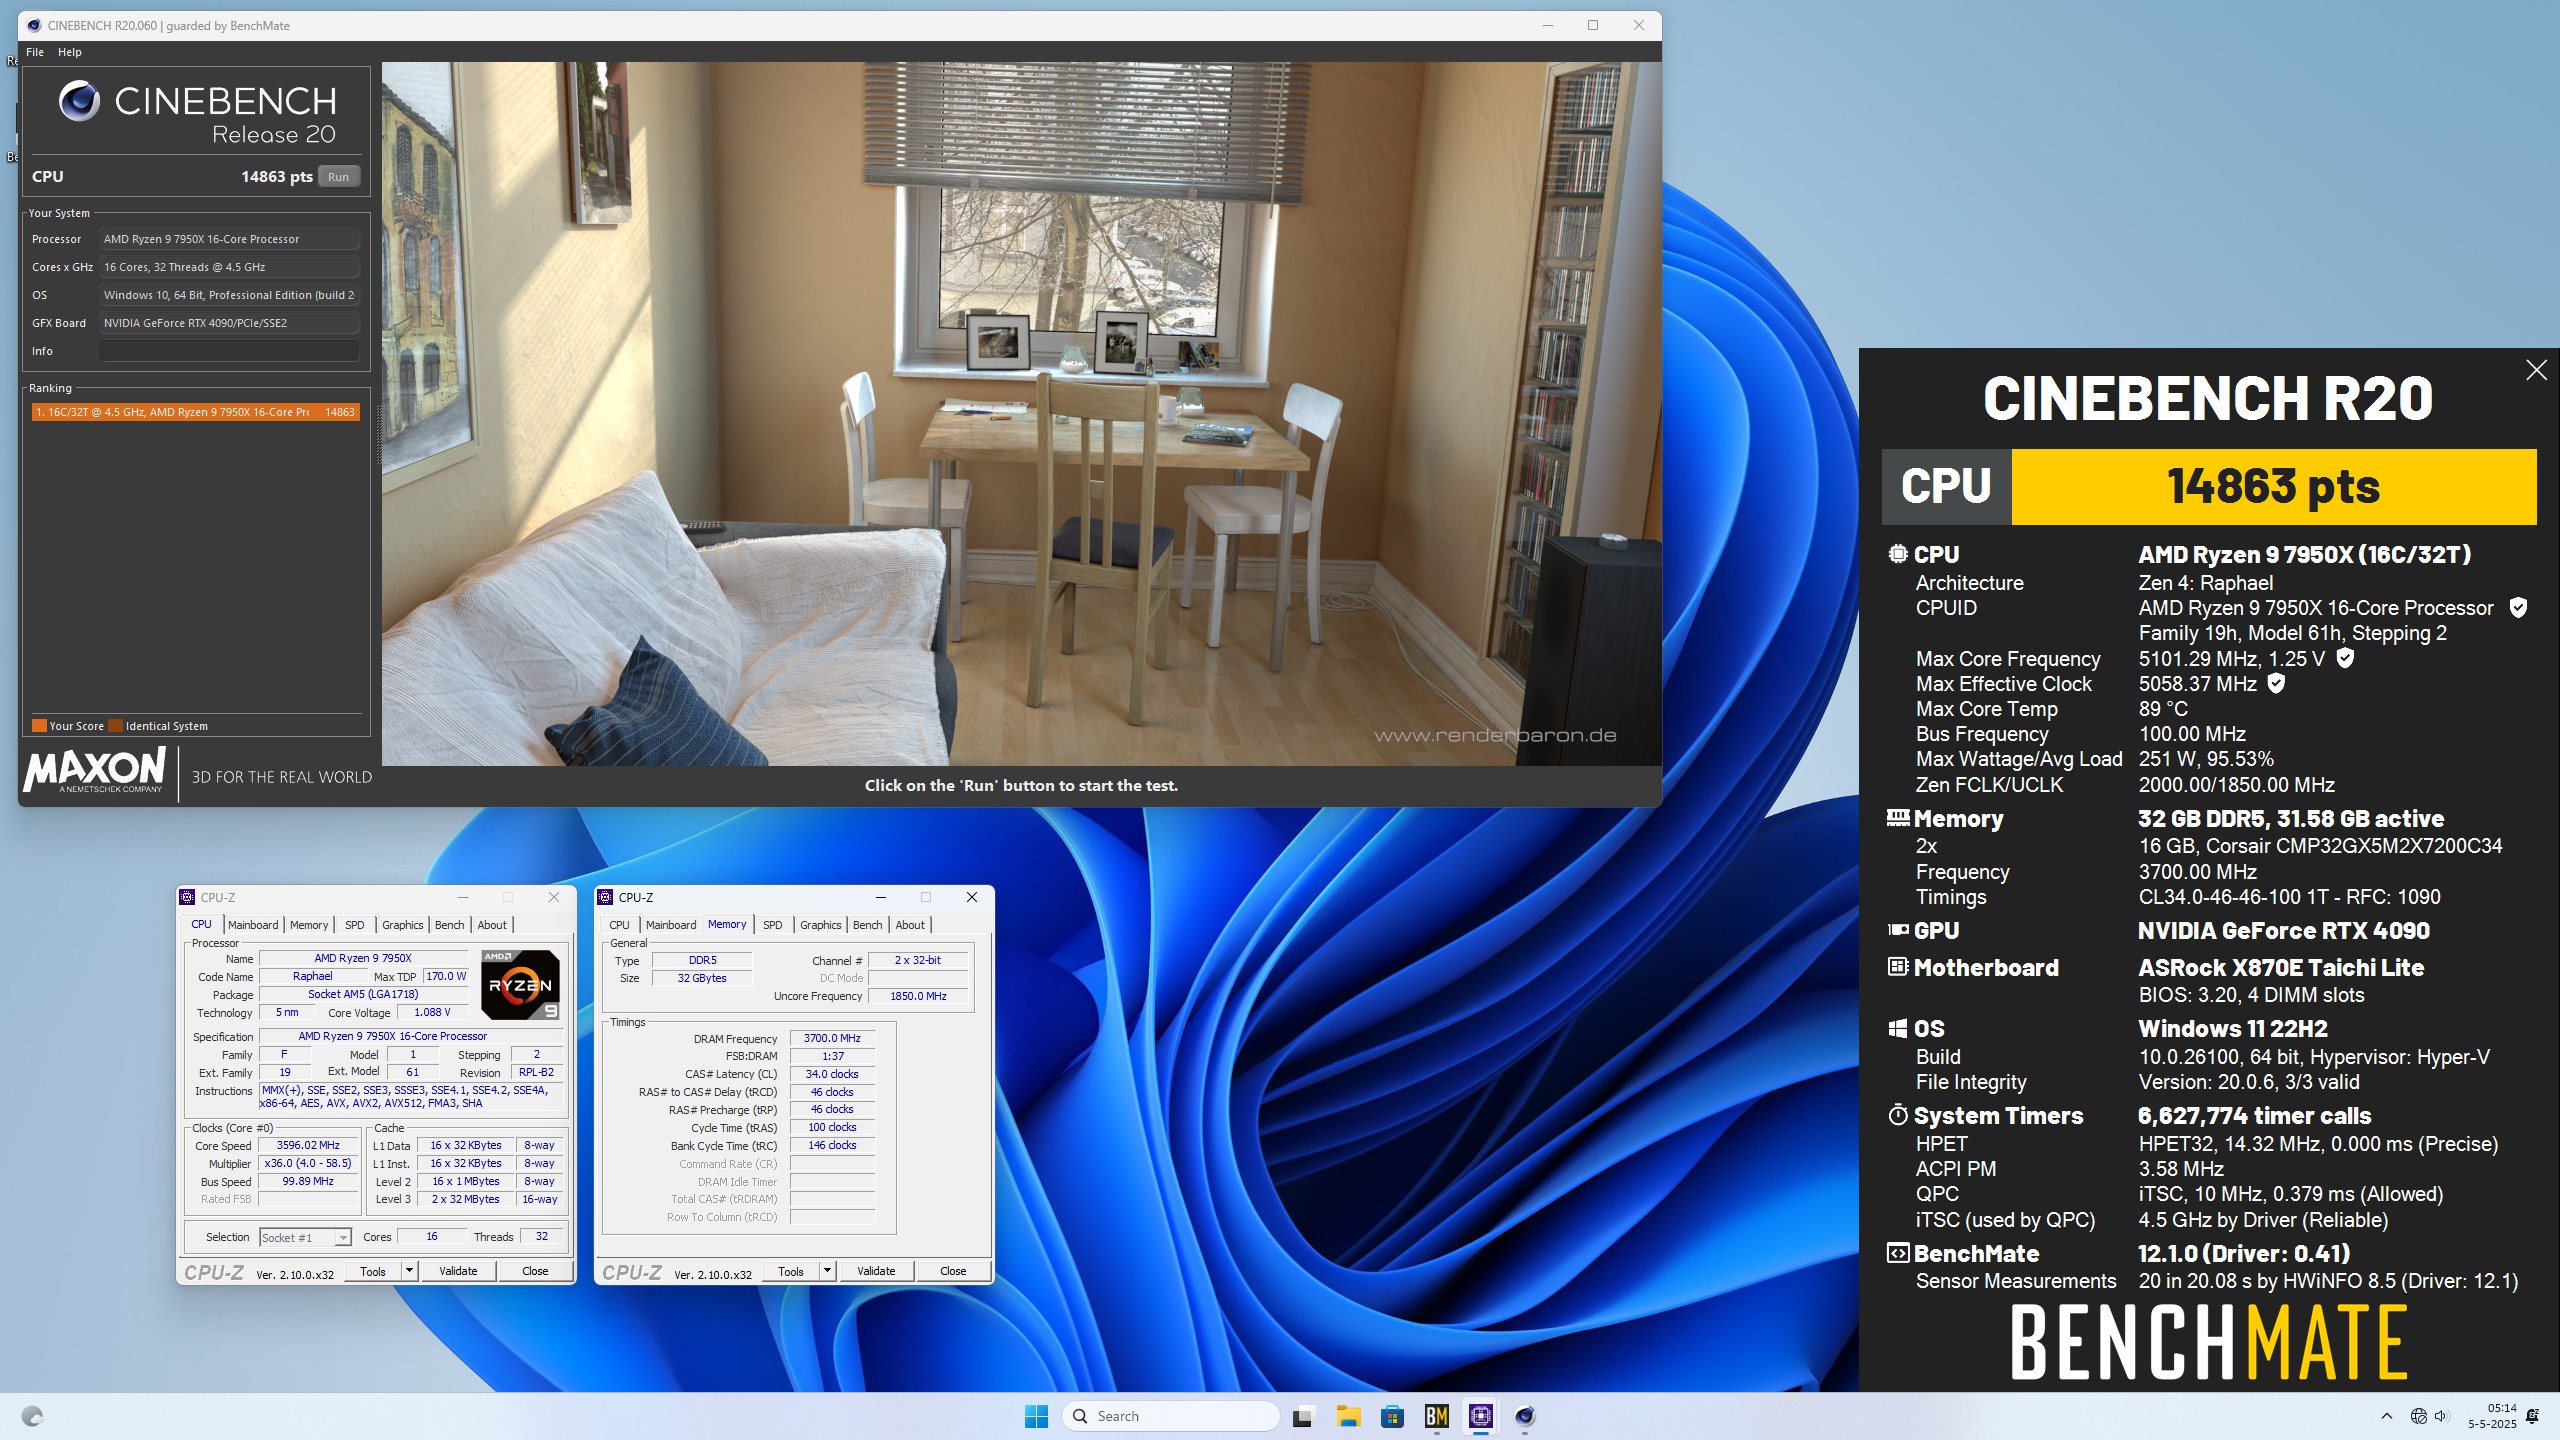The image size is (2560, 1440).
Task: Switch to Mainboard tab in left CPU-Z
Action: pyautogui.click(x=253, y=925)
